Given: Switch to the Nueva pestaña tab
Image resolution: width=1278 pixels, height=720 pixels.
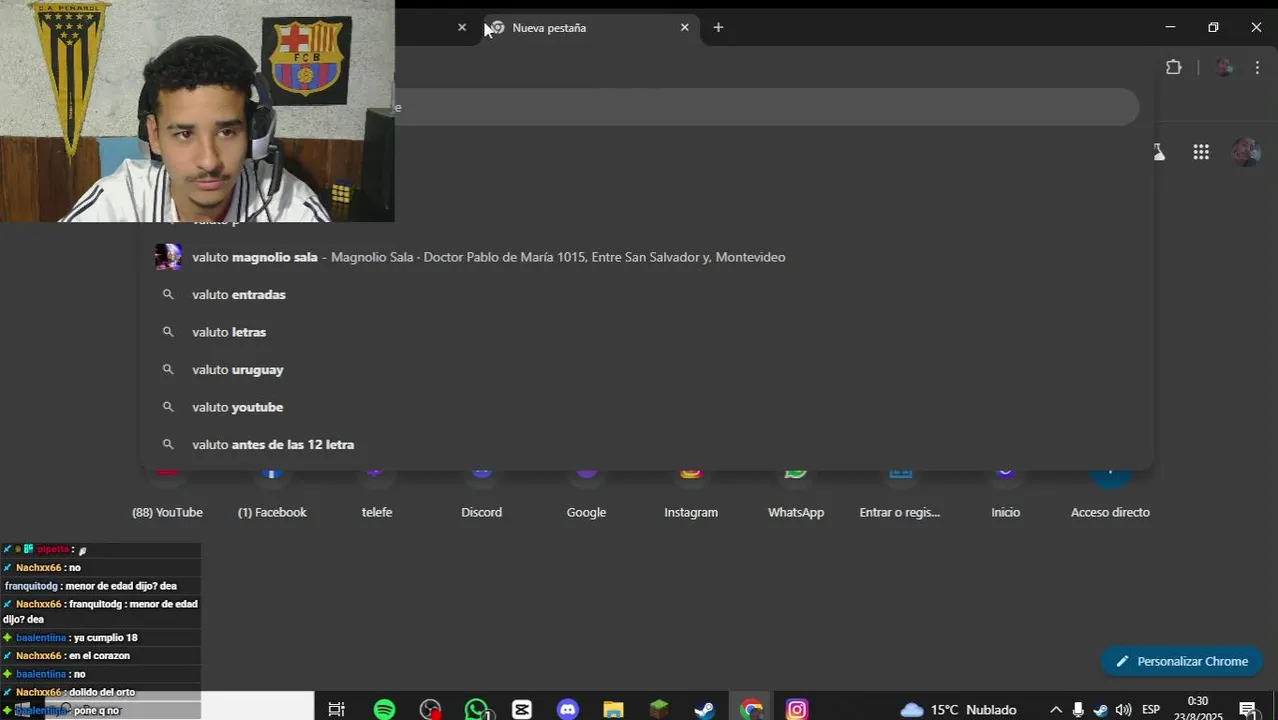Looking at the screenshot, I should tap(590, 28).
